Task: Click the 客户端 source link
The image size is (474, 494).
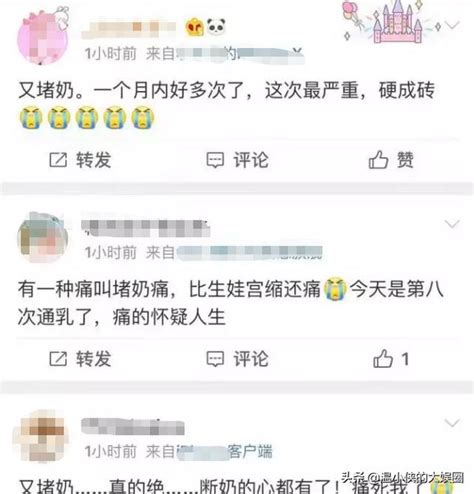Action: [x=250, y=451]
